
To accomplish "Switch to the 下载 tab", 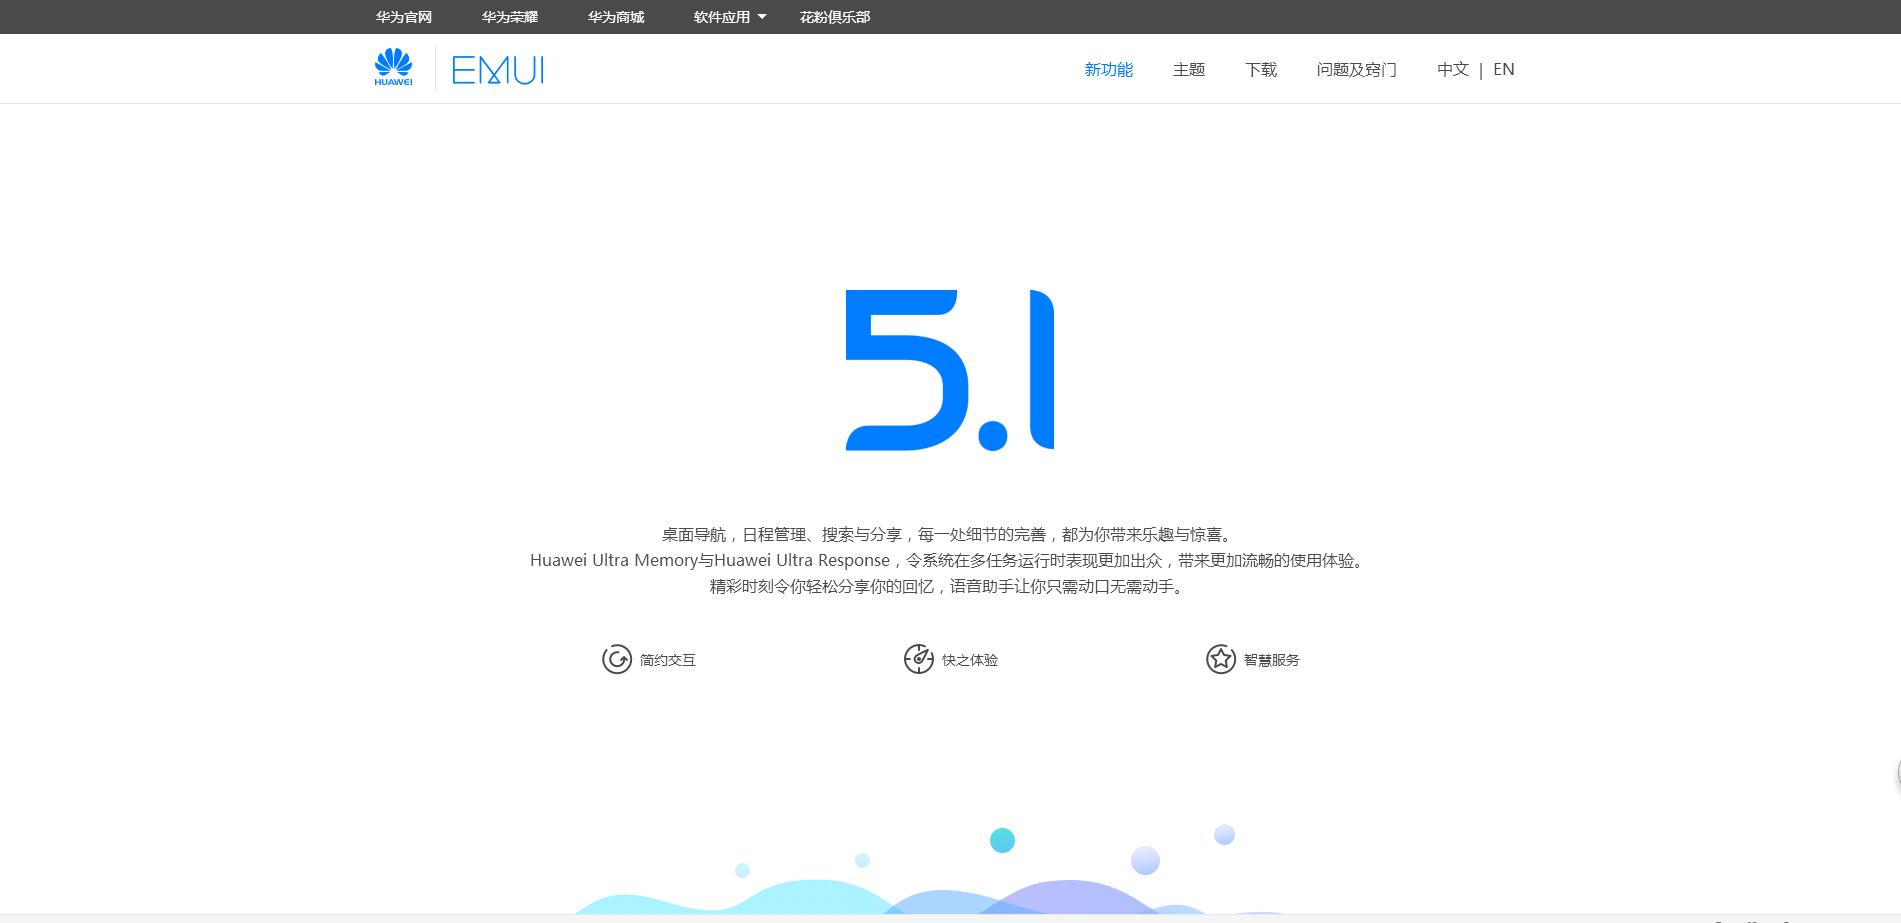I will pyautogui.click(x=1260, y=69).
